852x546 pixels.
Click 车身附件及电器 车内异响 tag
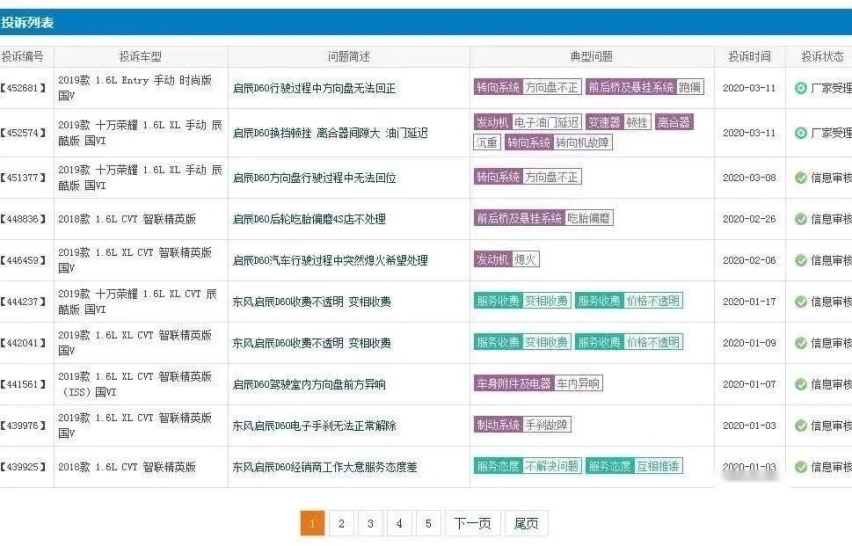(x=538, y=384)
